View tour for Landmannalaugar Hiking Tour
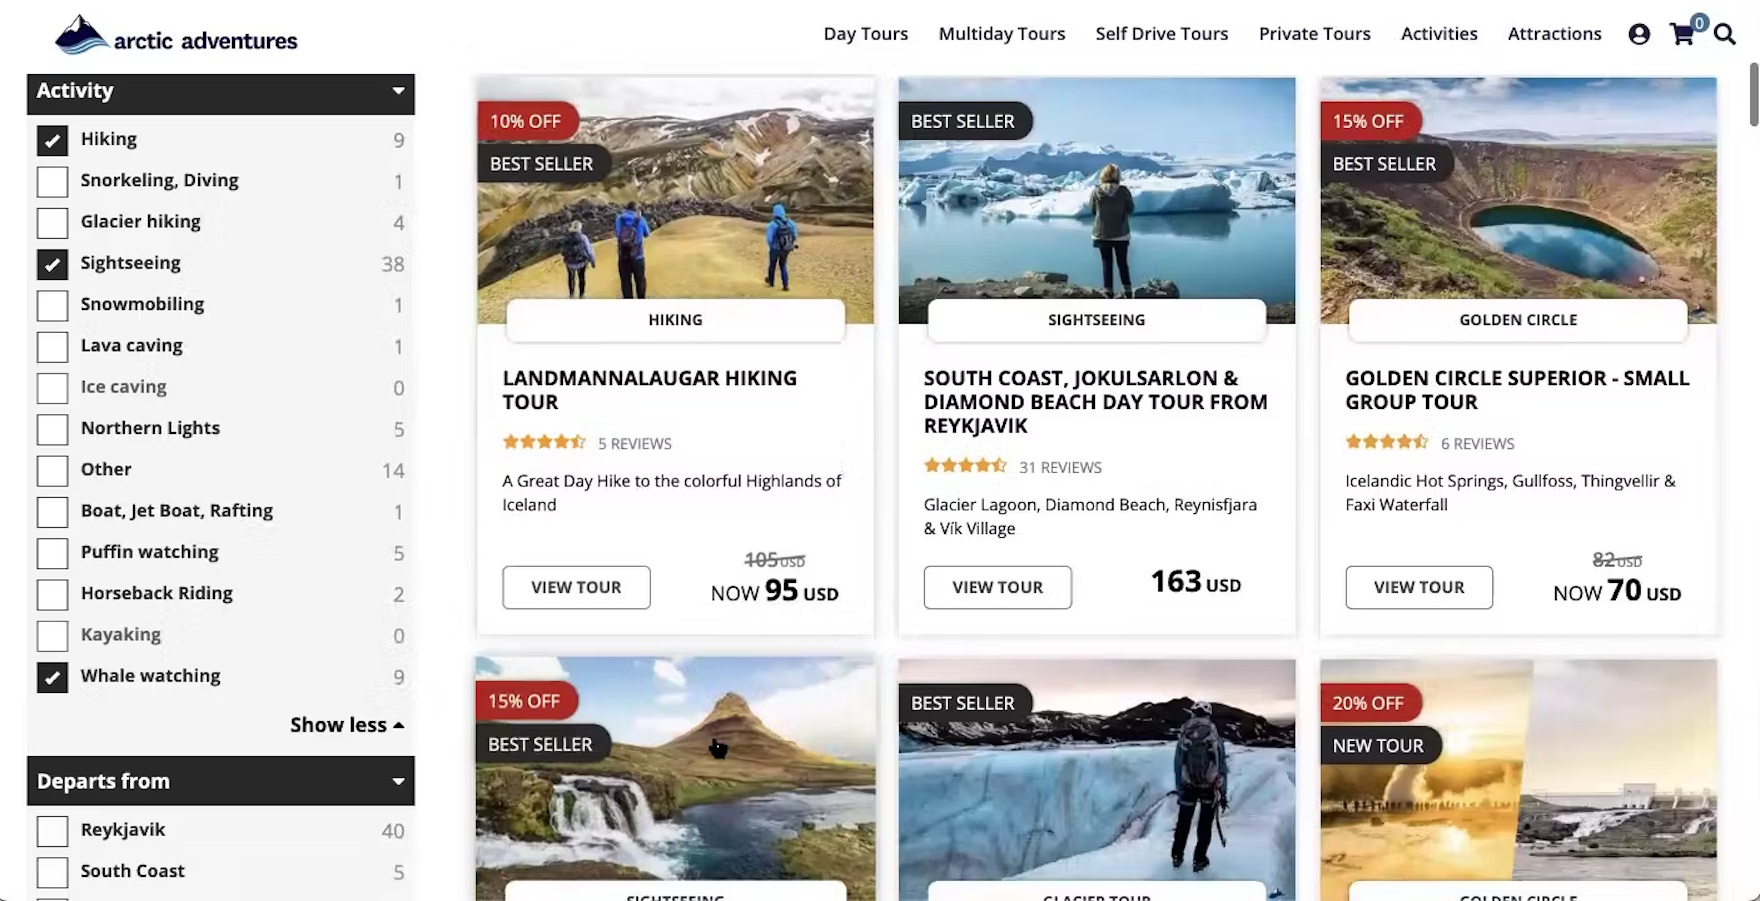 click(576, 587)
